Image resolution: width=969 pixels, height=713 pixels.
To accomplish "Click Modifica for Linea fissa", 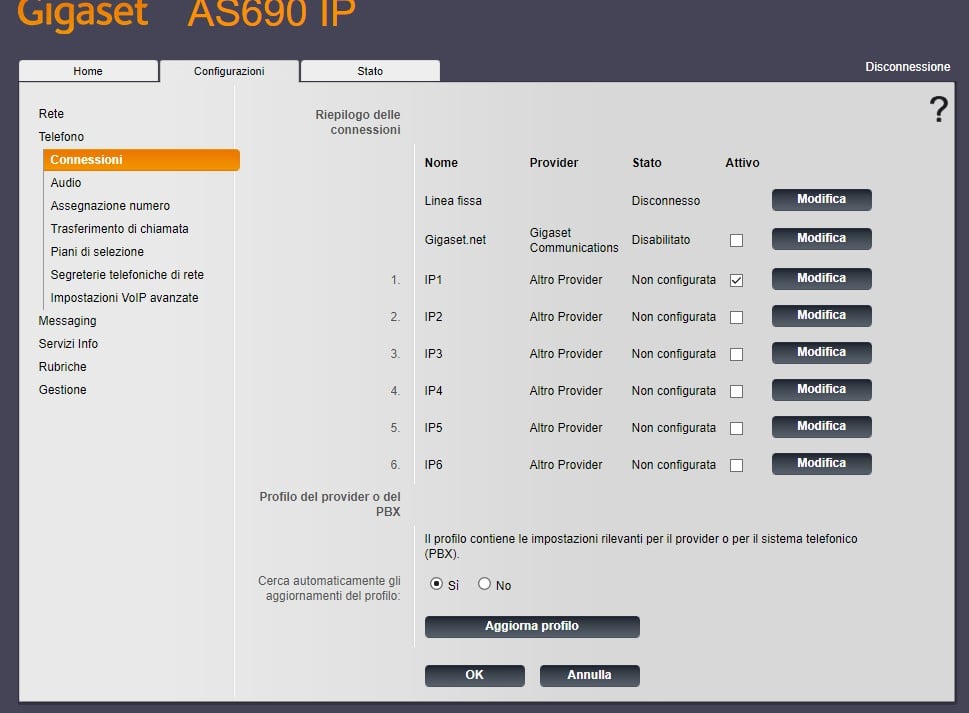I will [x=821, y=200].
